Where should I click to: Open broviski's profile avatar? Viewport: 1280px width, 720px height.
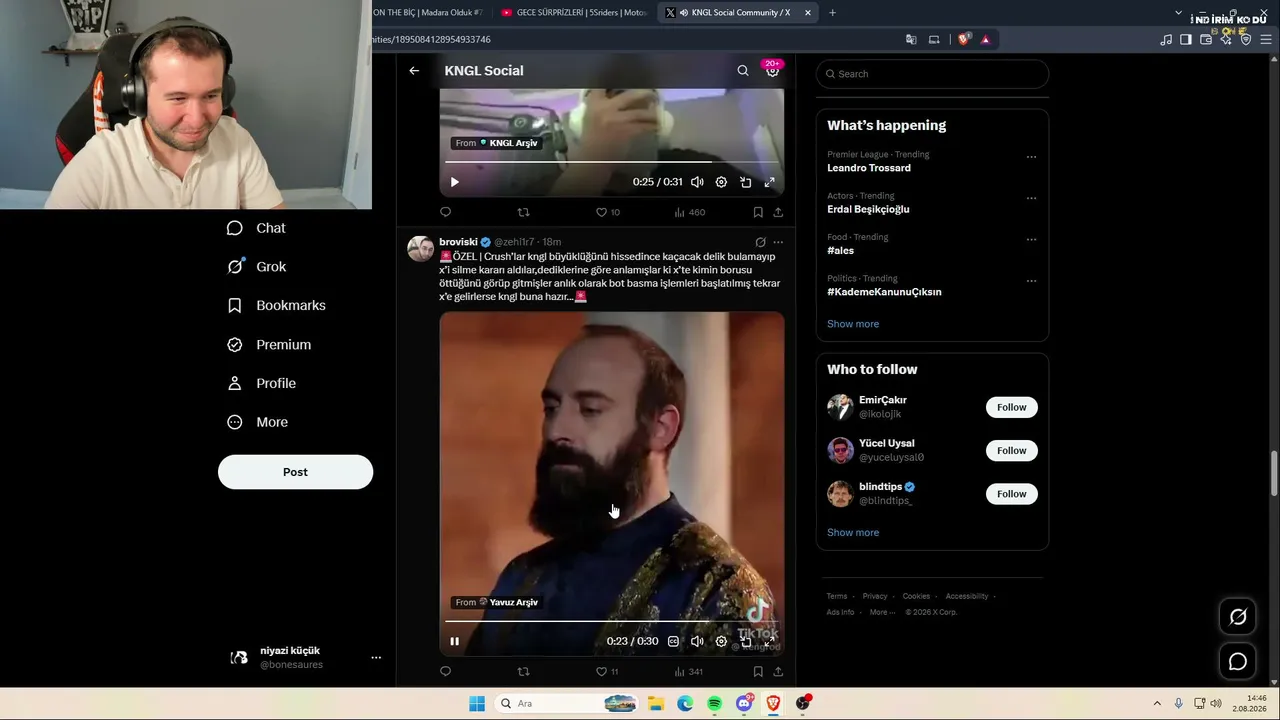[421, 249]
